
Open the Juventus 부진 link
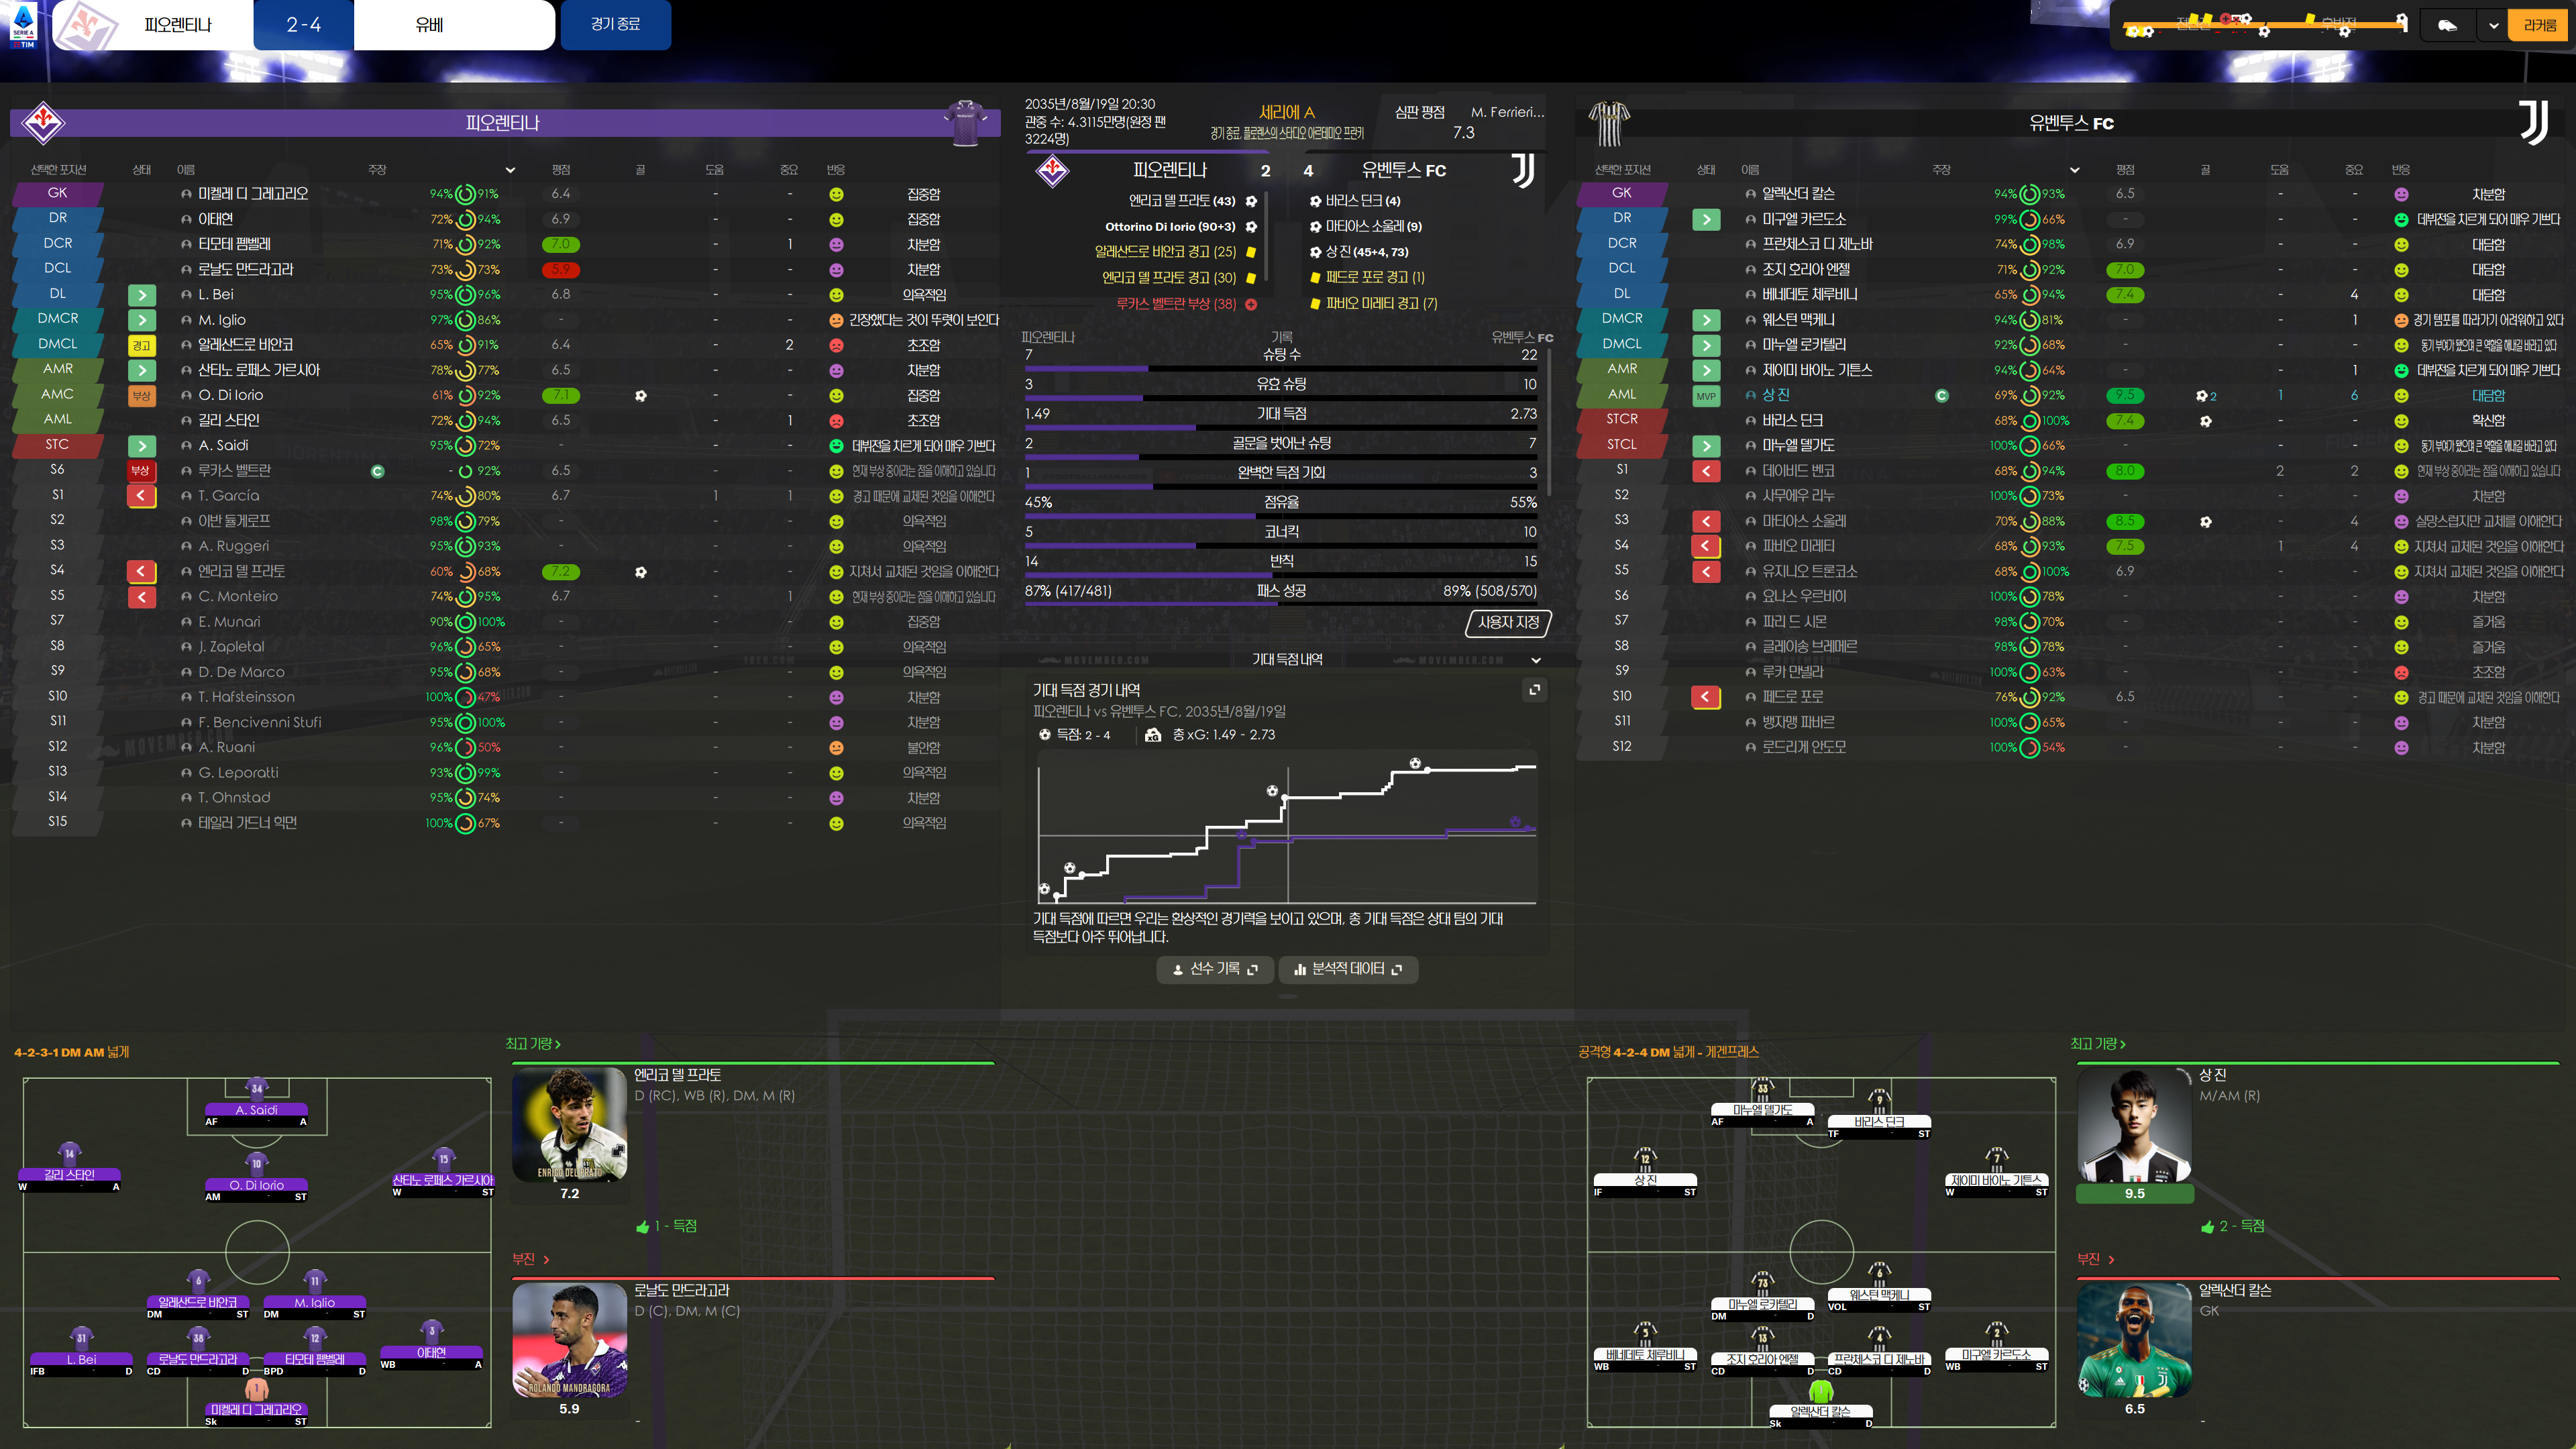coord(2095,1259)
